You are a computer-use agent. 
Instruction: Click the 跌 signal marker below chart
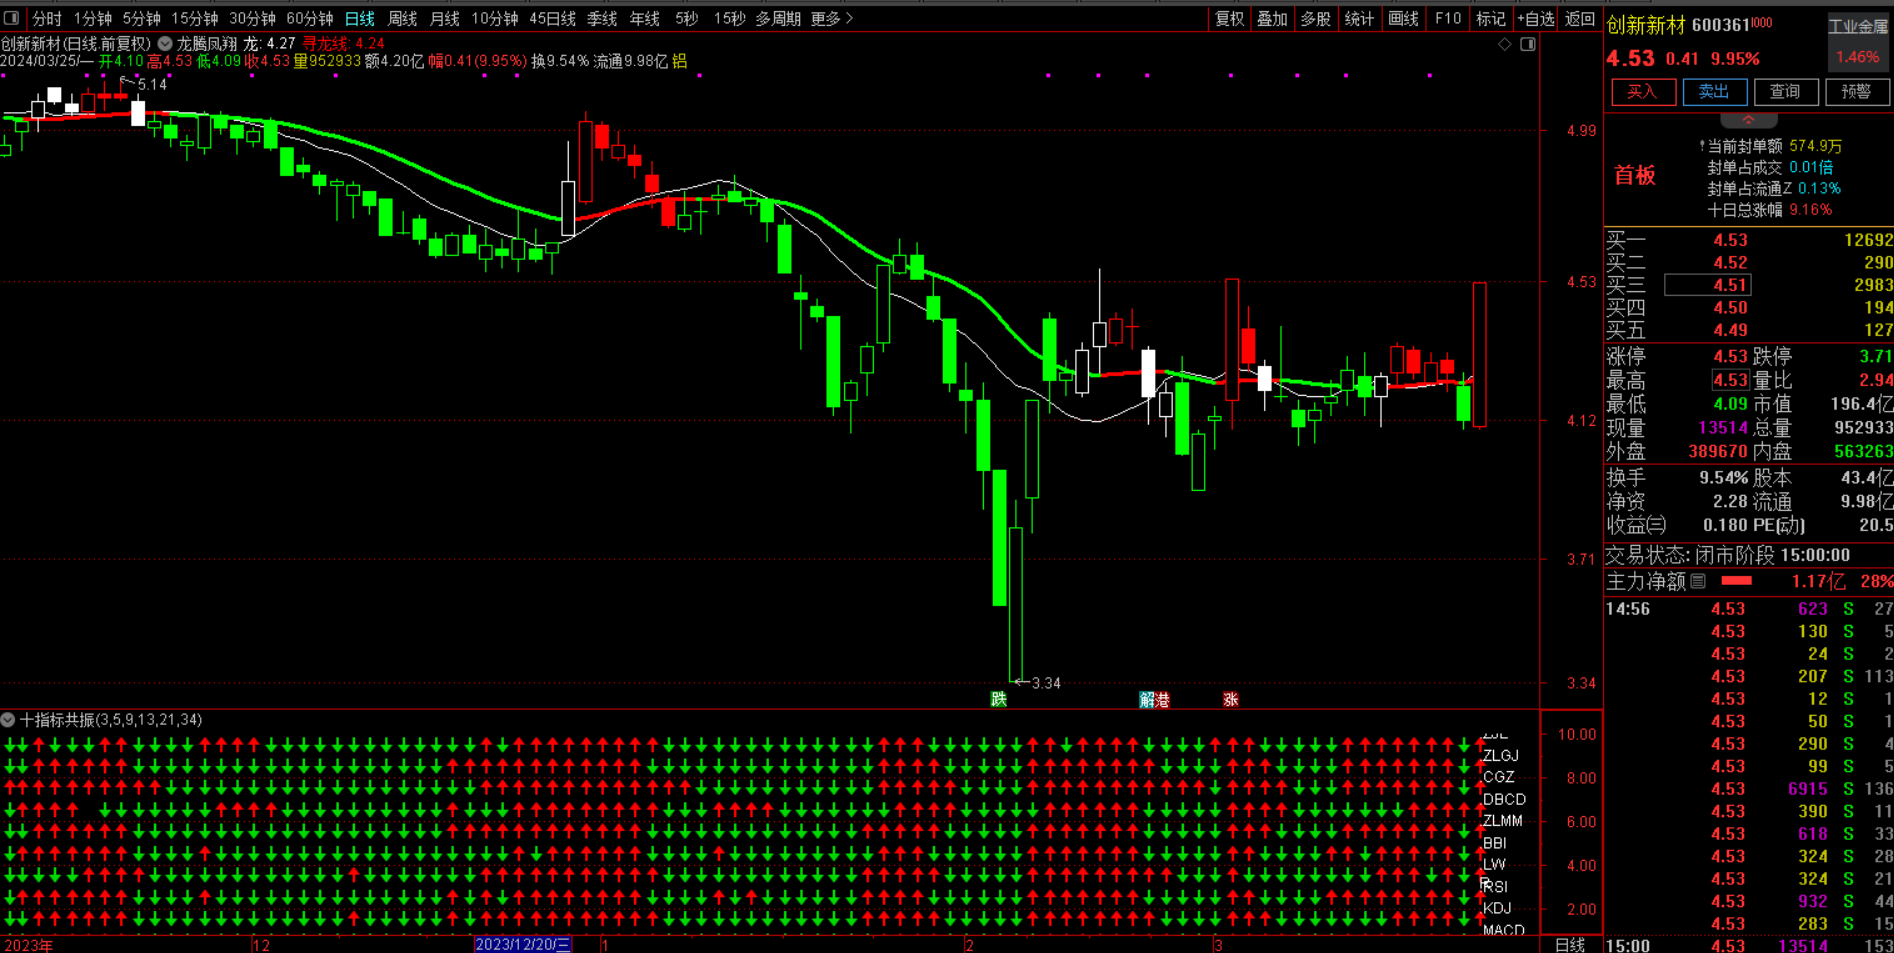pos(998,699)
